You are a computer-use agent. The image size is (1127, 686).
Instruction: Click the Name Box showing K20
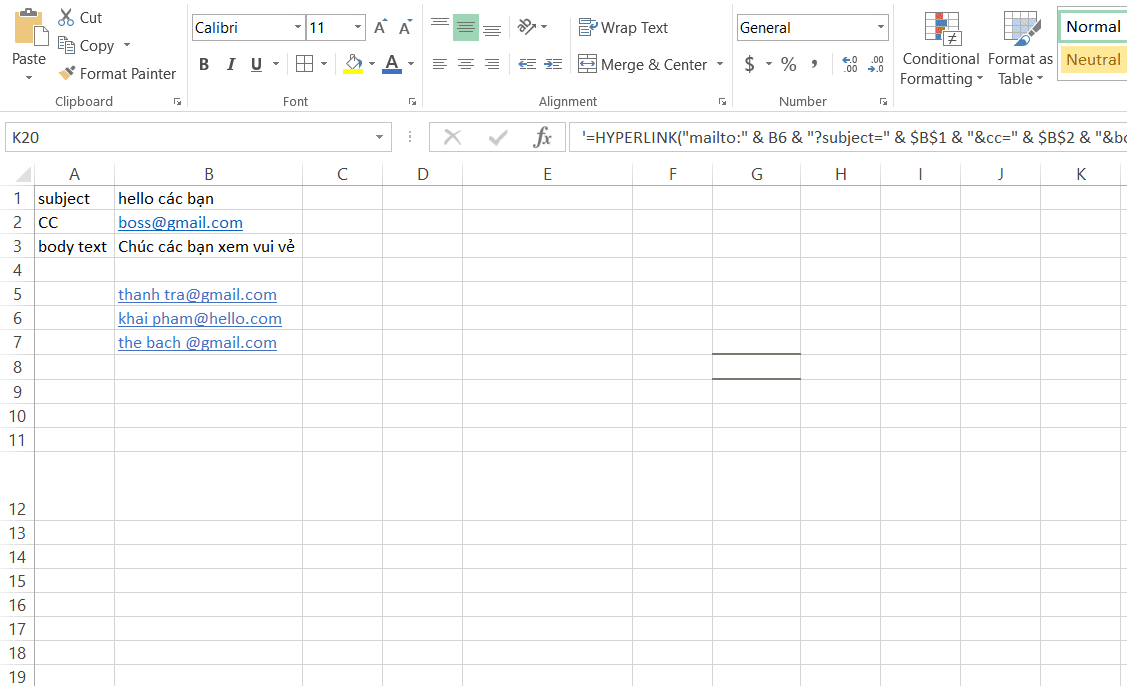[x=190, y=137]
